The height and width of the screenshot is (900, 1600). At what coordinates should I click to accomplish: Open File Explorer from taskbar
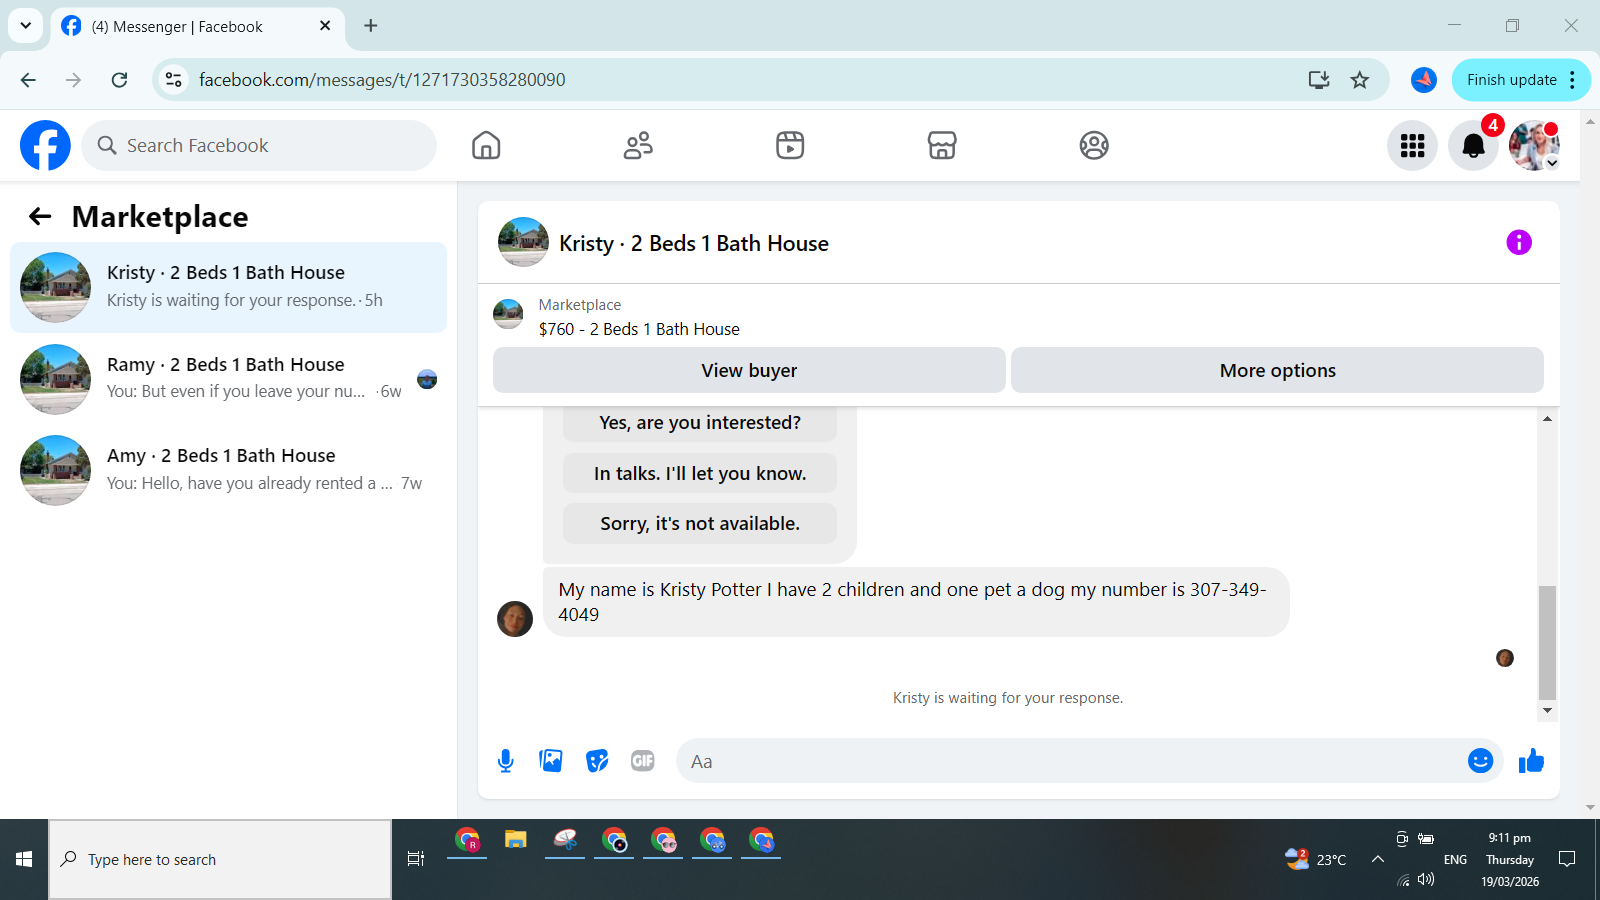[516, 840]
